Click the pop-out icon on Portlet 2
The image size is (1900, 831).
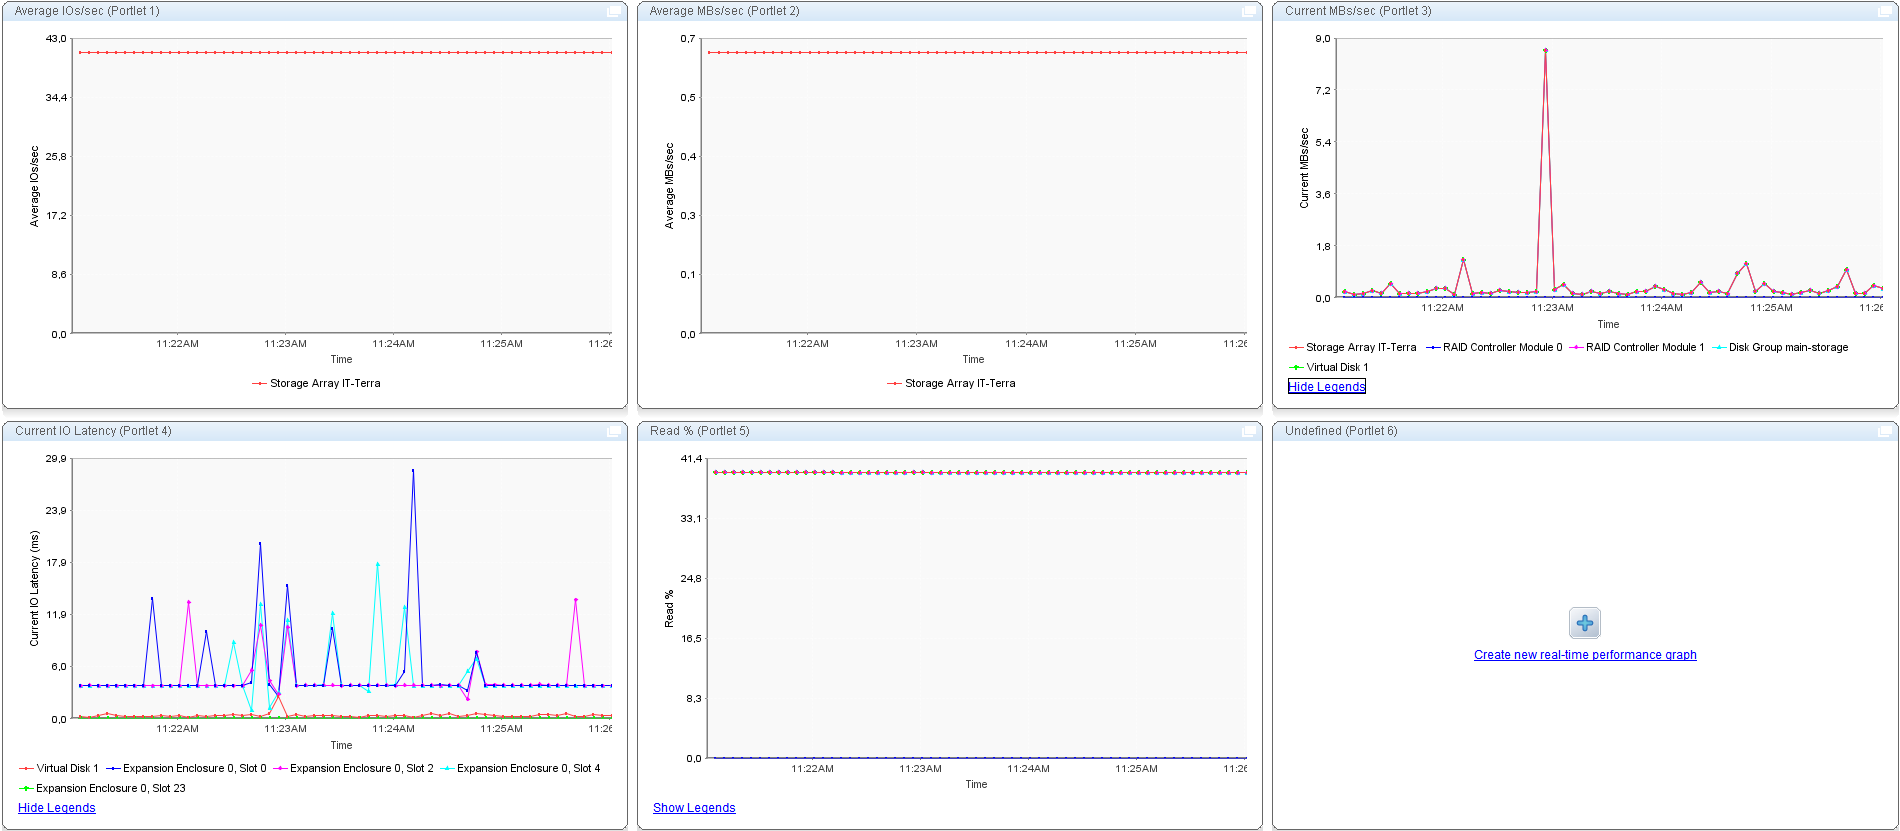[x=1249, y=12]
